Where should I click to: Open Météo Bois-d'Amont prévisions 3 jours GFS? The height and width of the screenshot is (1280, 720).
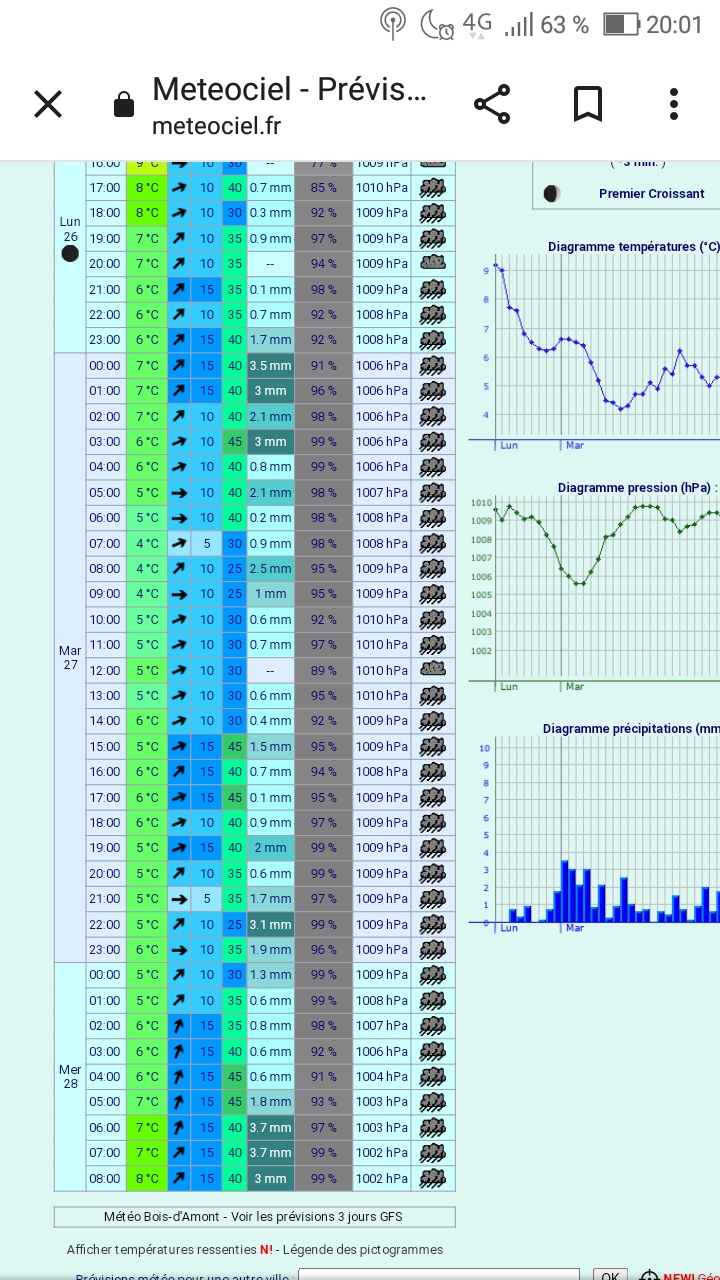254,1217
